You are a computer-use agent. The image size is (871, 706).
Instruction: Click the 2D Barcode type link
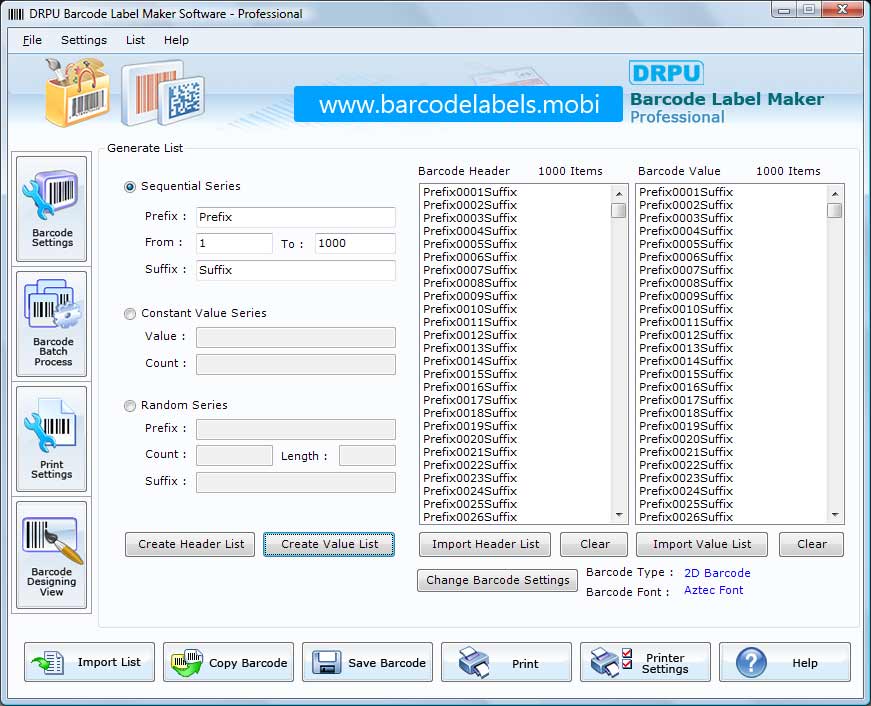pyautogui.click(x=717, y=573)
